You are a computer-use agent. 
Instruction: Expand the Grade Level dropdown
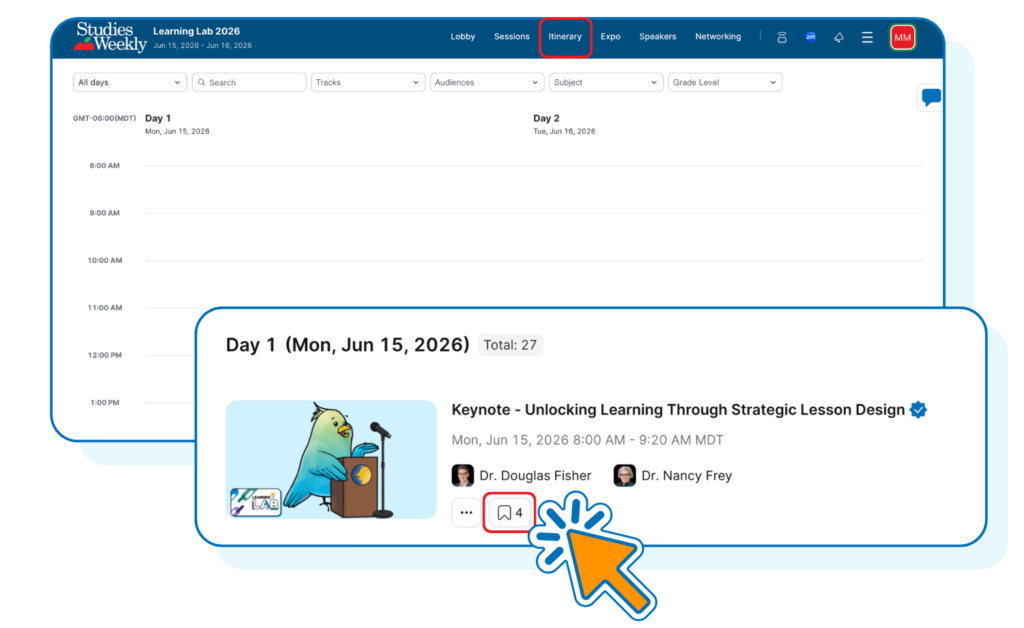tap(725, 82)
